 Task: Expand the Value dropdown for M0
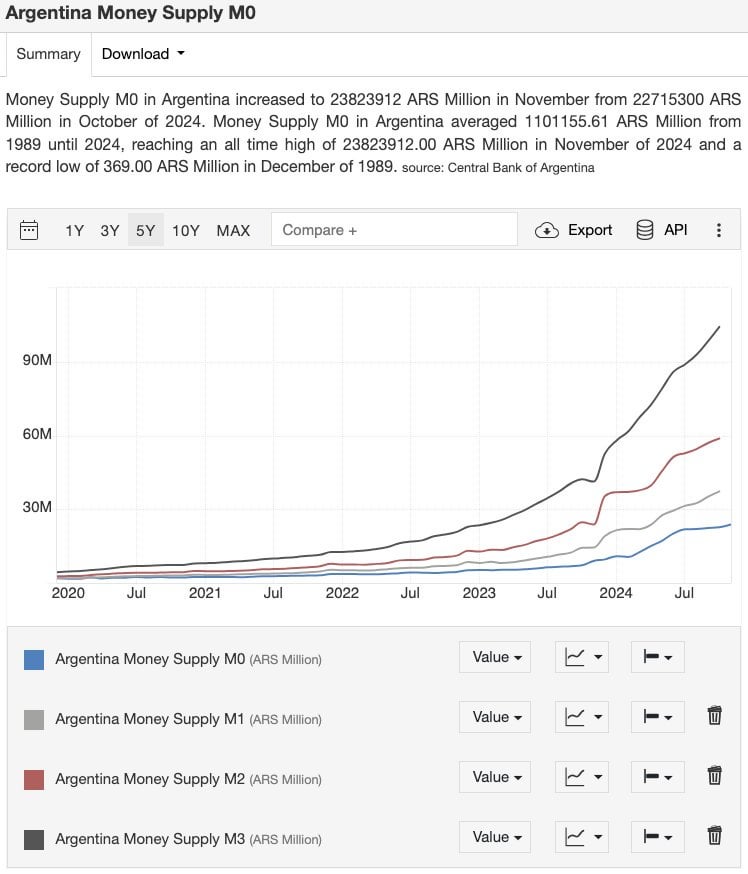495,657
